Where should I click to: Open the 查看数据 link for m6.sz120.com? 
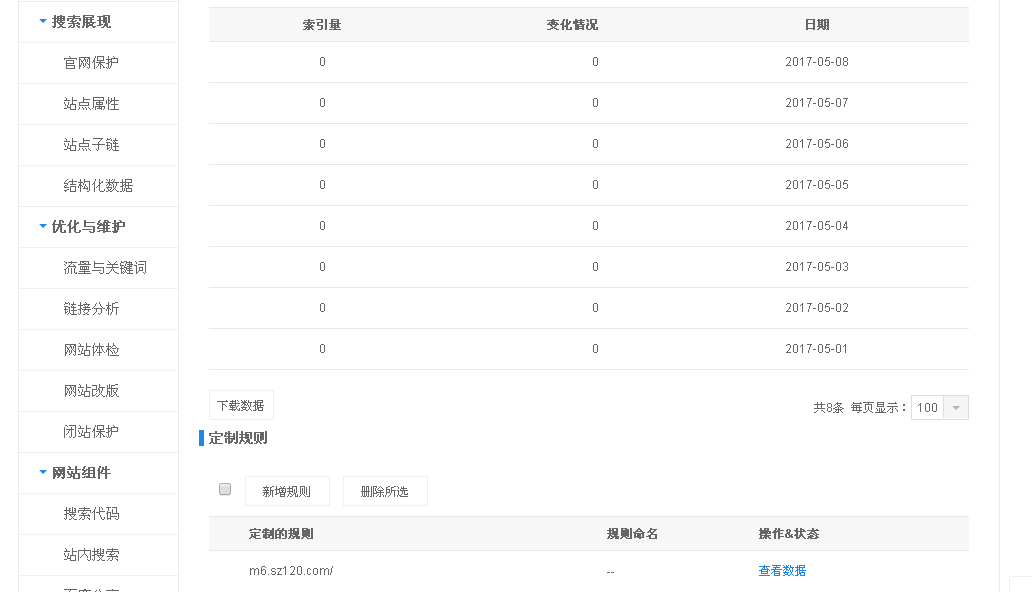[x=782, y=569]
